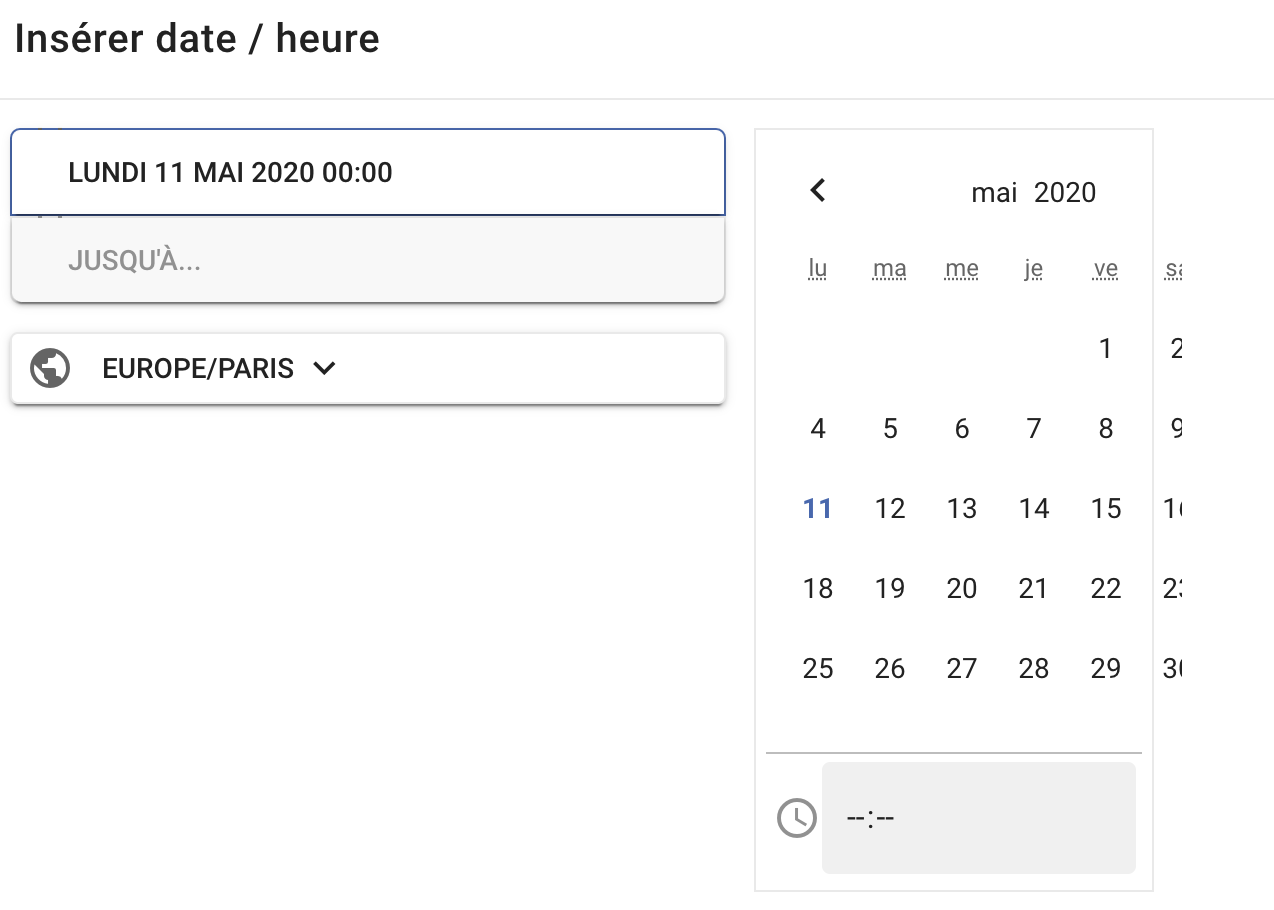Expand the Europe/Paris timezone dropdown
Viewport: 1274px width, 910px height.
(324, 368)
